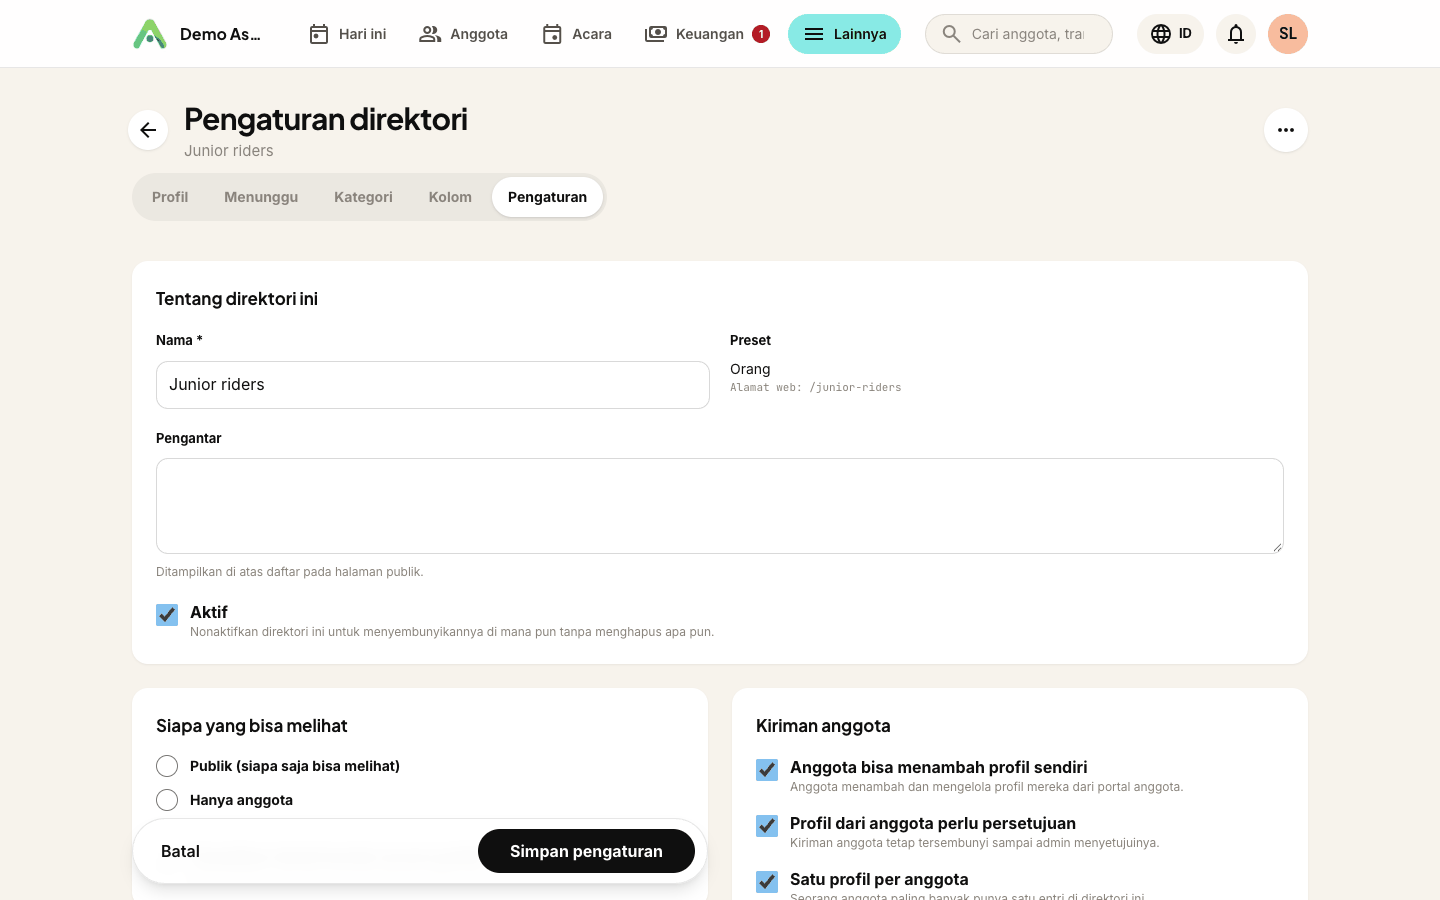Open the Acara section
The width and height of the screenshot is (1440, 900).
(577, 34)
